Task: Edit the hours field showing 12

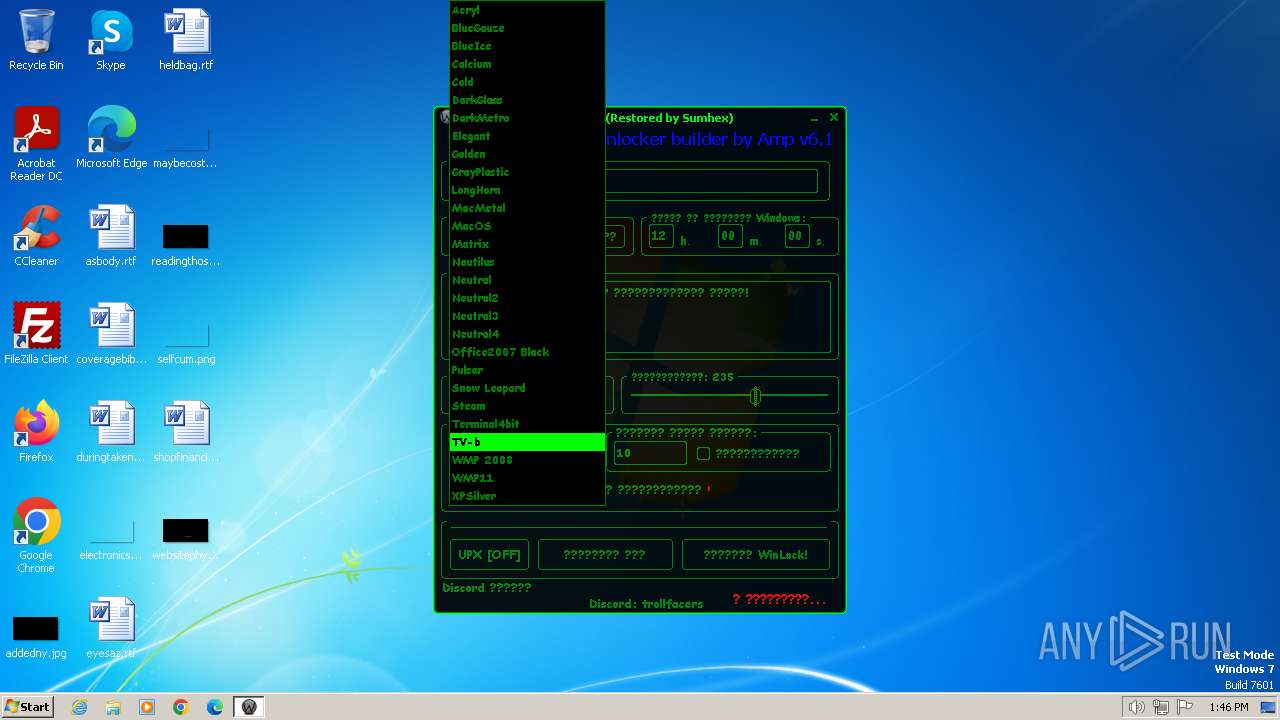Action: (660, 236)
